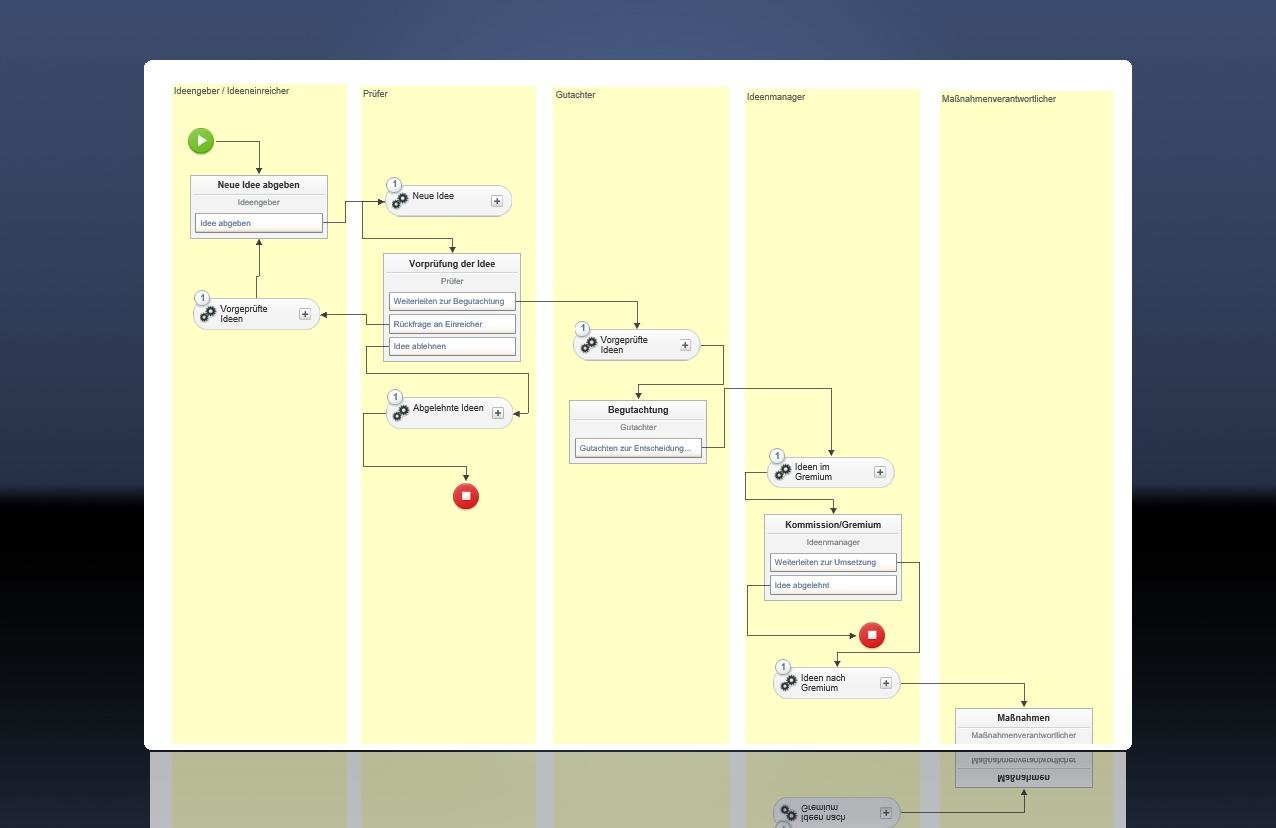Click Rückfrage an Einreicher action
Screen dimensions: 1276x828
(452, 324)
